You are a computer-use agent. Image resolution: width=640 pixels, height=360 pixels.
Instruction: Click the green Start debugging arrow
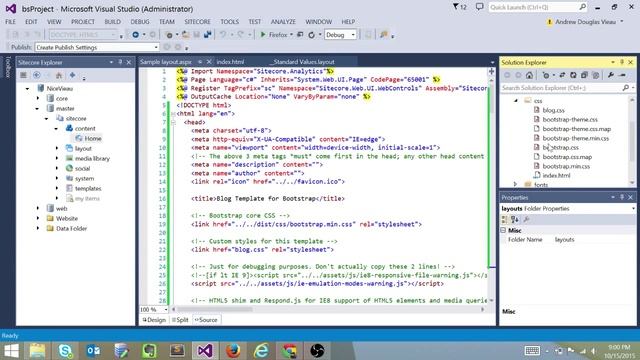click(x=263, y=35)
